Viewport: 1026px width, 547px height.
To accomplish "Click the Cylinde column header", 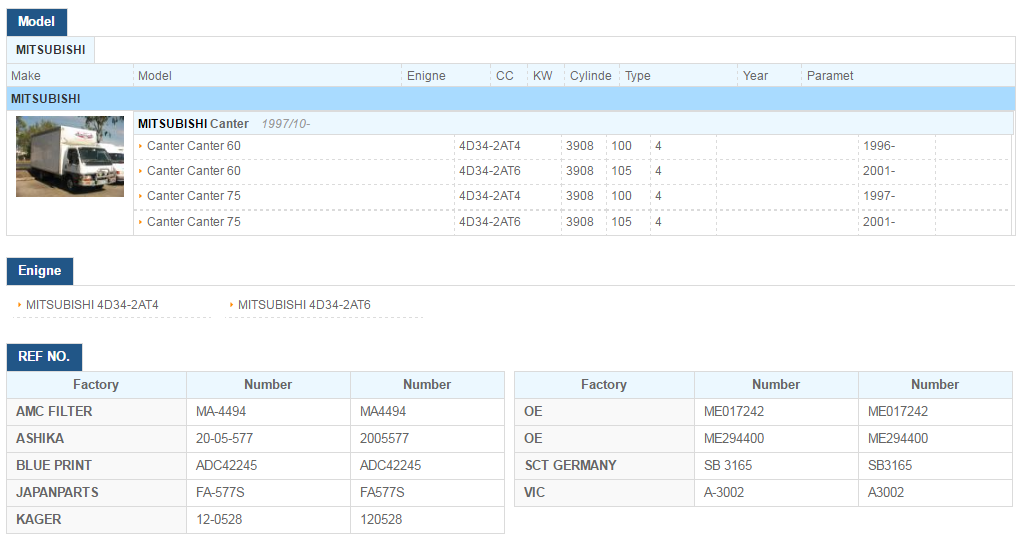I will 590,76.
